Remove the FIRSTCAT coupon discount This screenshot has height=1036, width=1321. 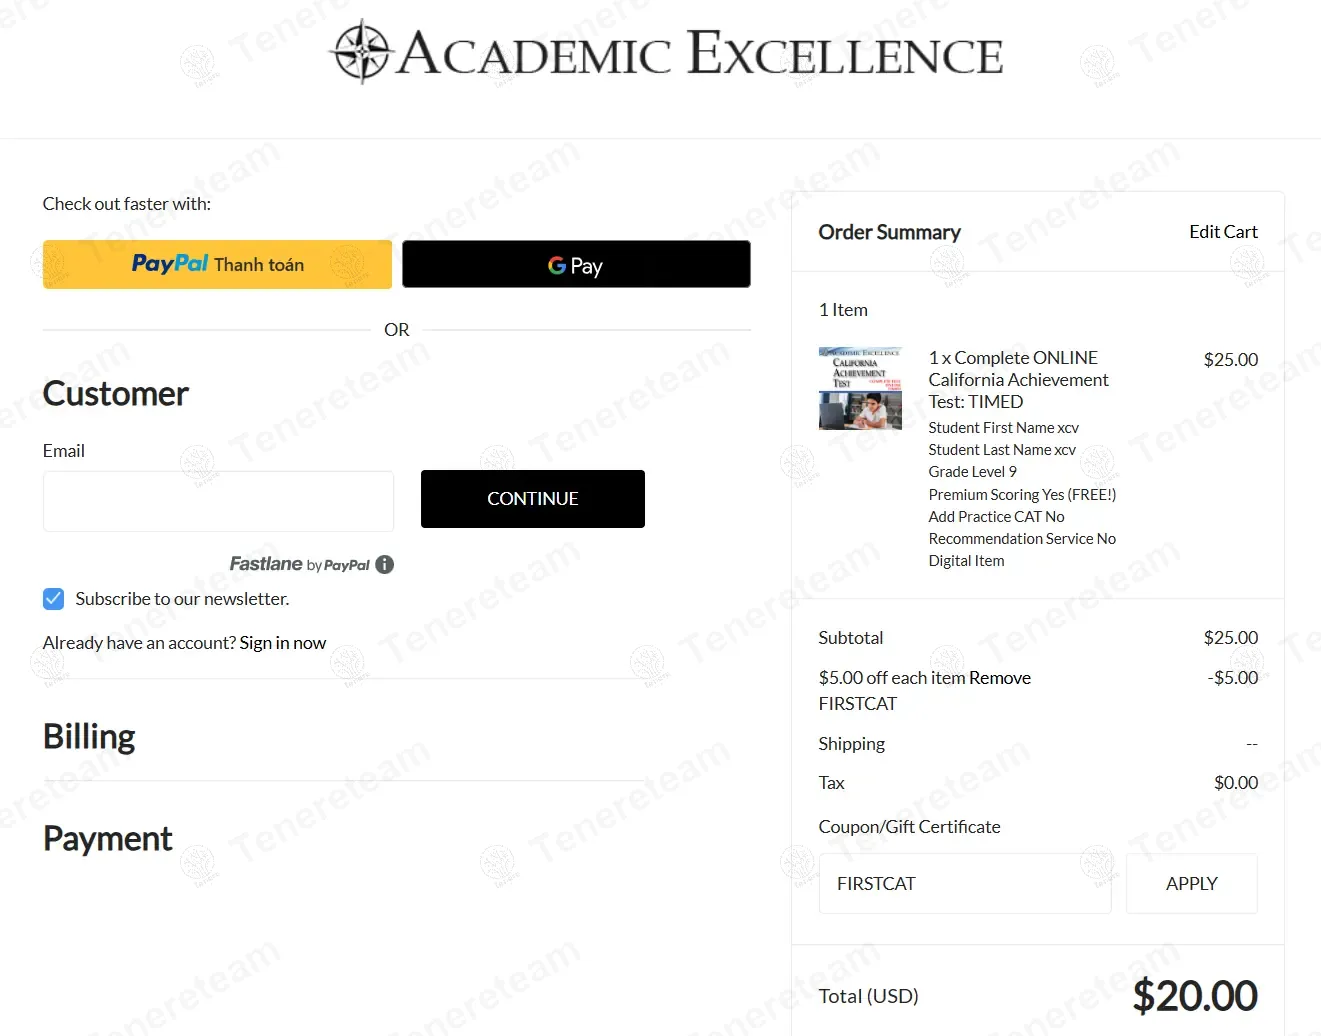click(x=999, y=678)
